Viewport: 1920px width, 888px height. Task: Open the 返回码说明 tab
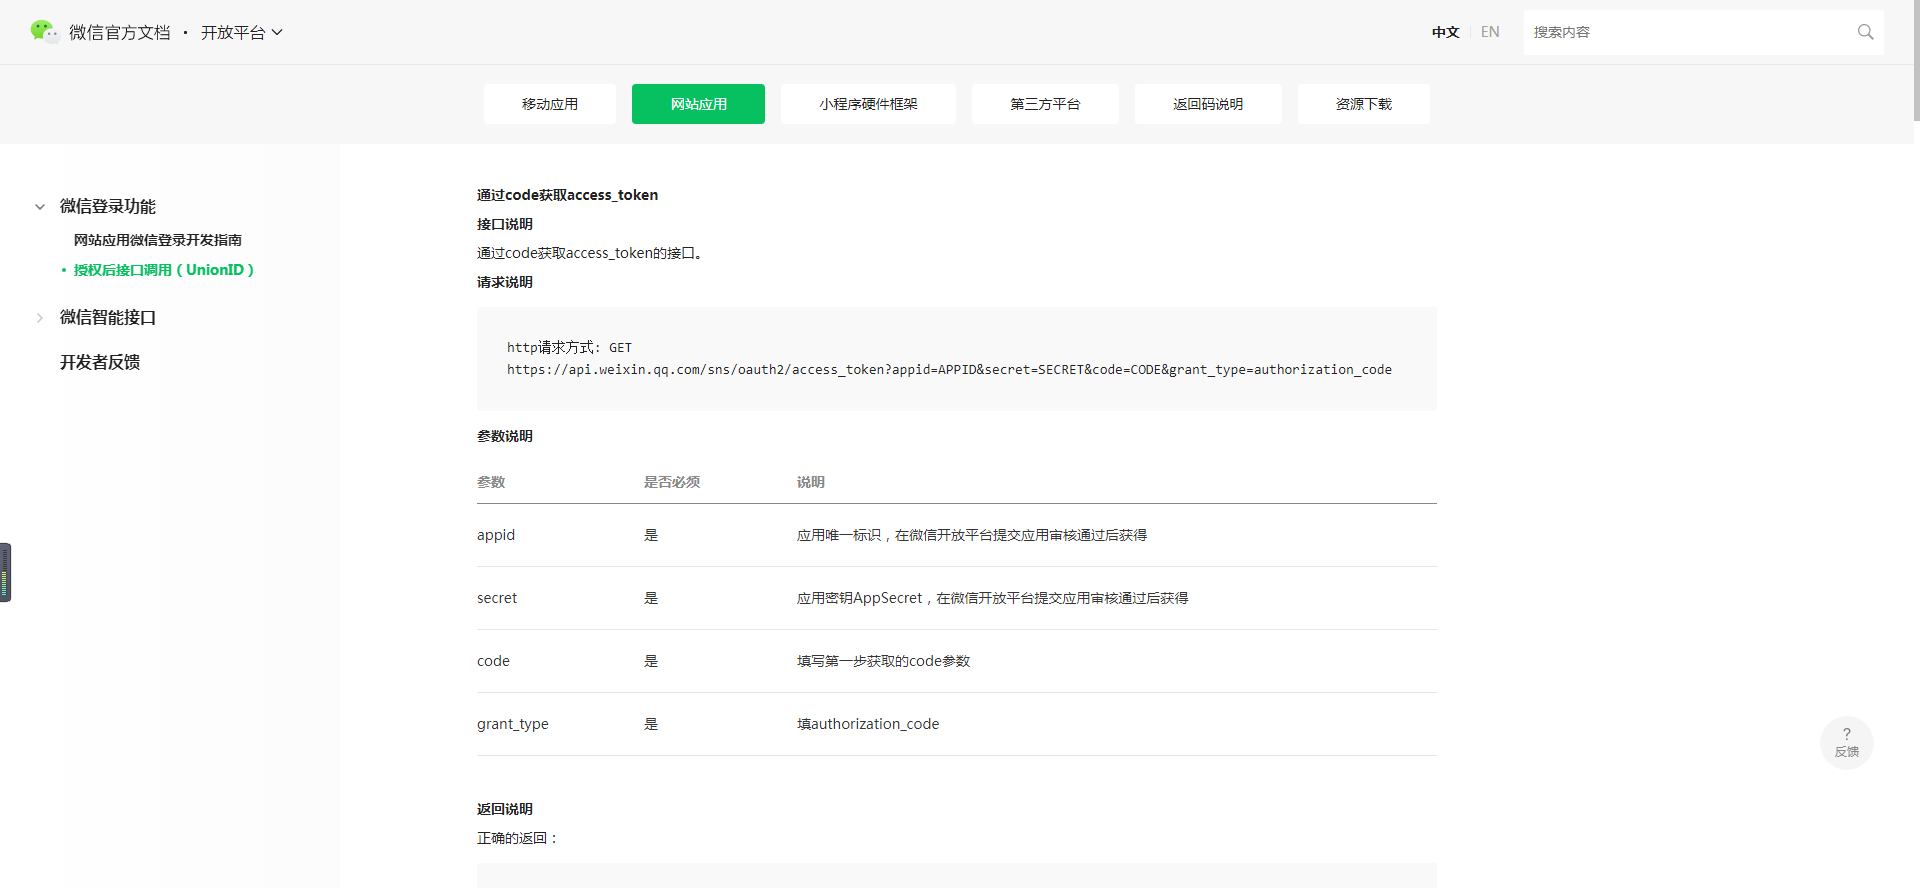(x=1208, y=104)
